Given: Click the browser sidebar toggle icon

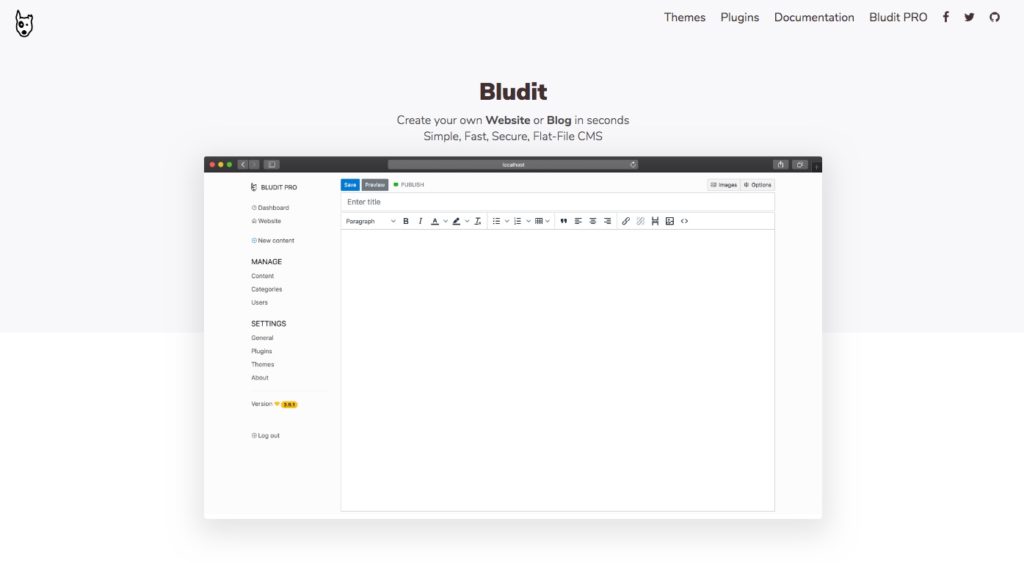Looking at the screenshot, I should [x=272, y=165].
